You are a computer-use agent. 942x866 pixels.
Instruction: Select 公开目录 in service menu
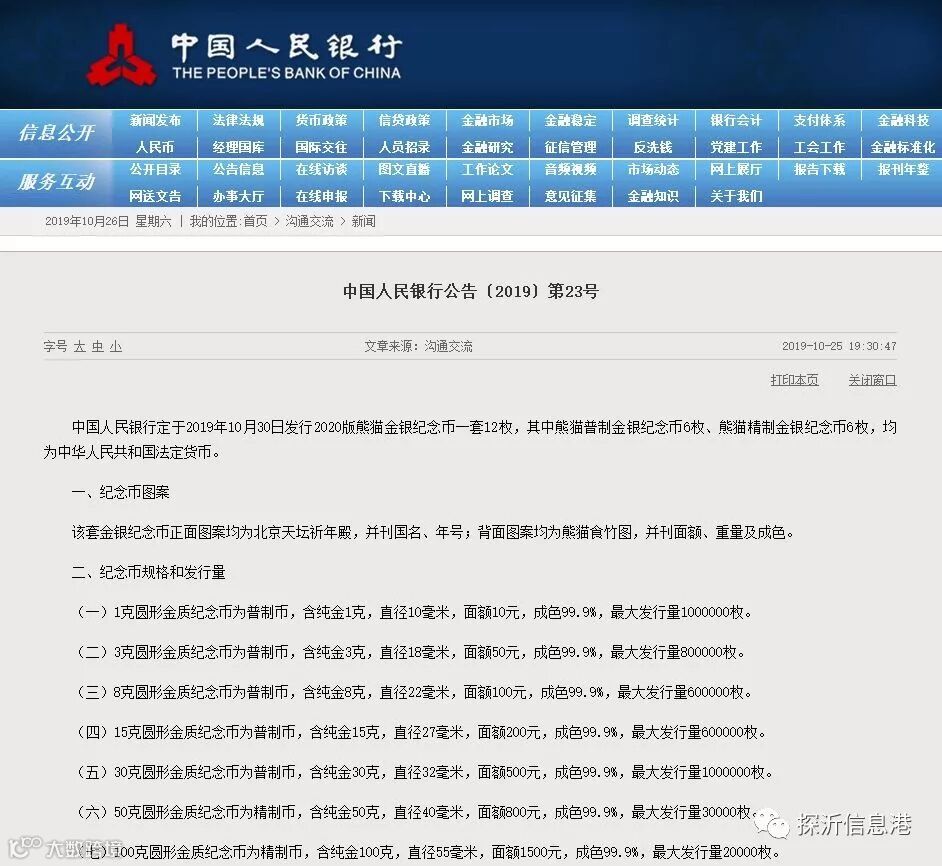(x=155, y=169)
